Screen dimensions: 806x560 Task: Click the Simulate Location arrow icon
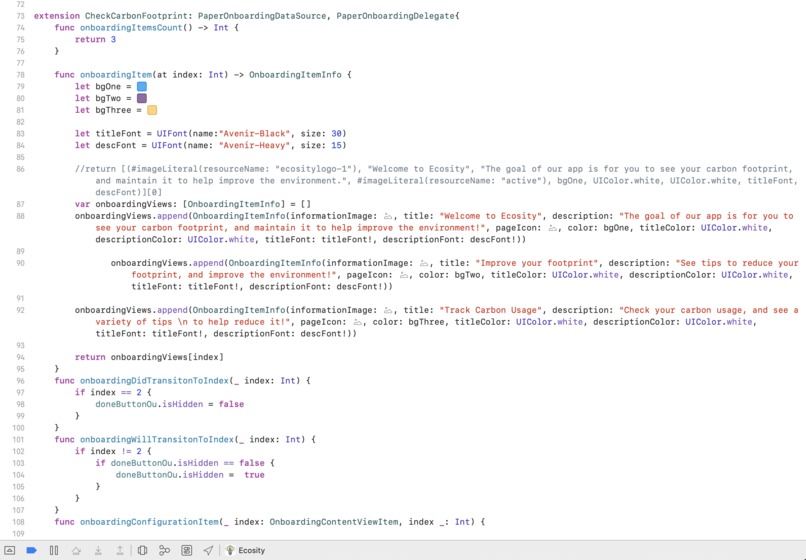[x=208, y=550]
